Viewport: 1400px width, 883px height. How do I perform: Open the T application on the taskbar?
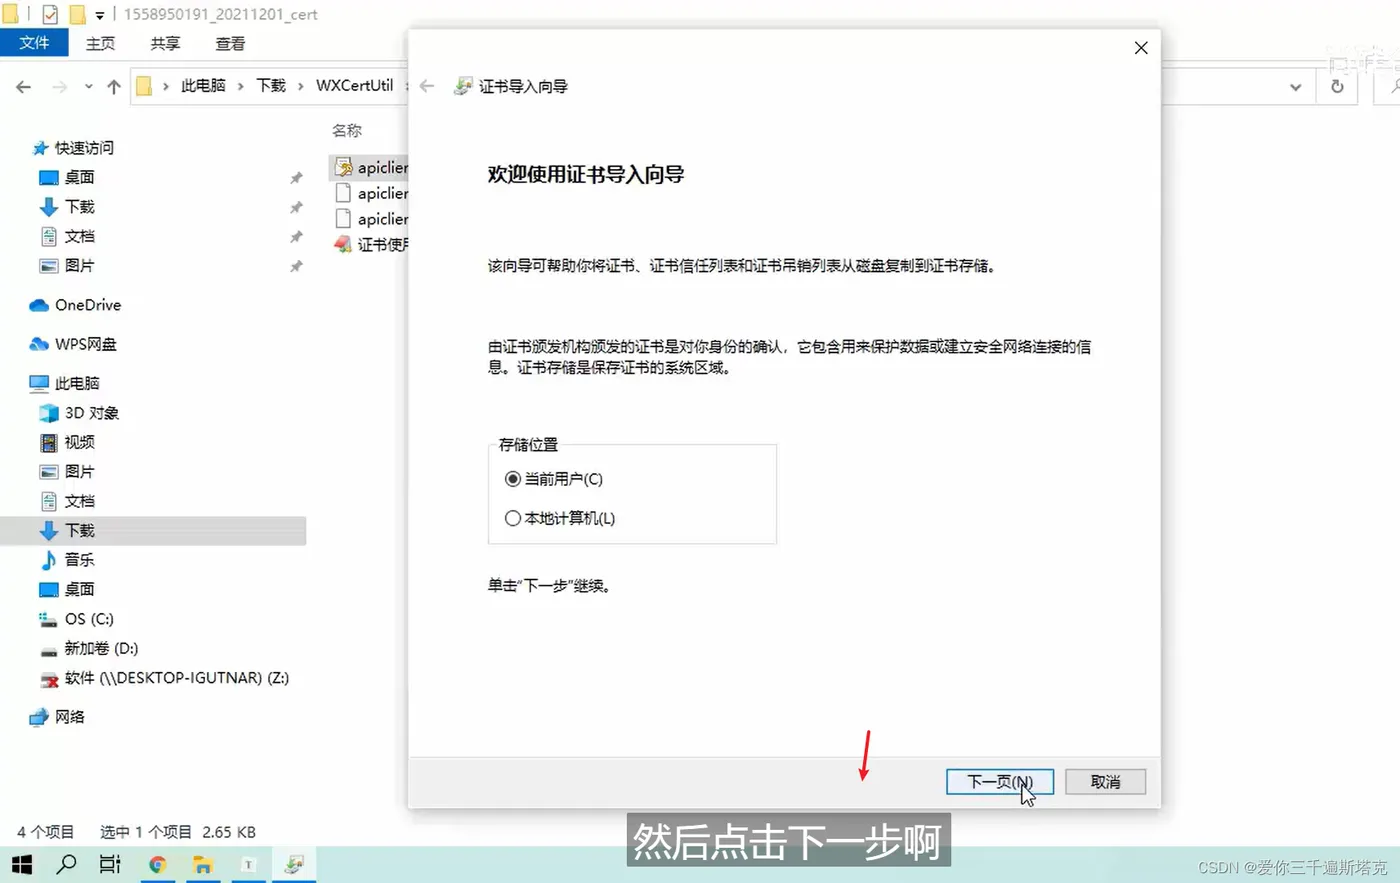tap(248, 865)
